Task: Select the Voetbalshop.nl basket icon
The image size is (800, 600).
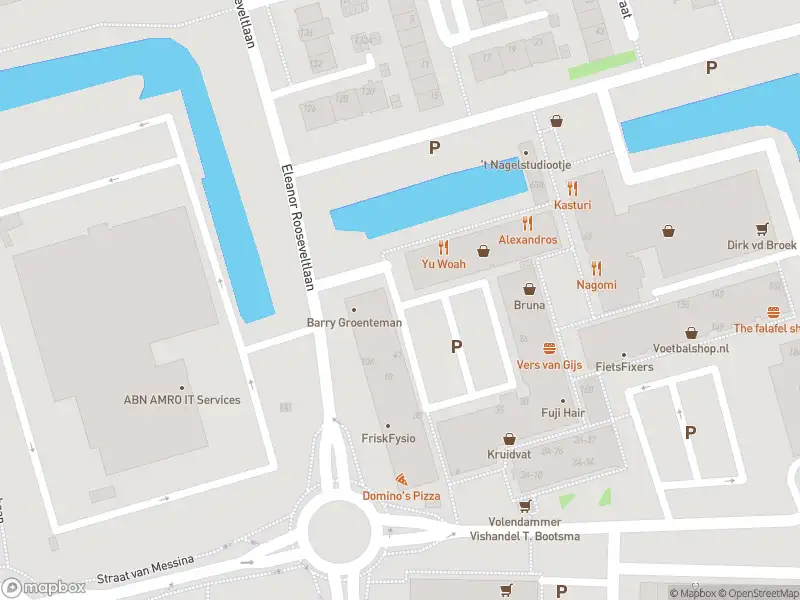Action: pyautogui.click(x=691, y=333)
